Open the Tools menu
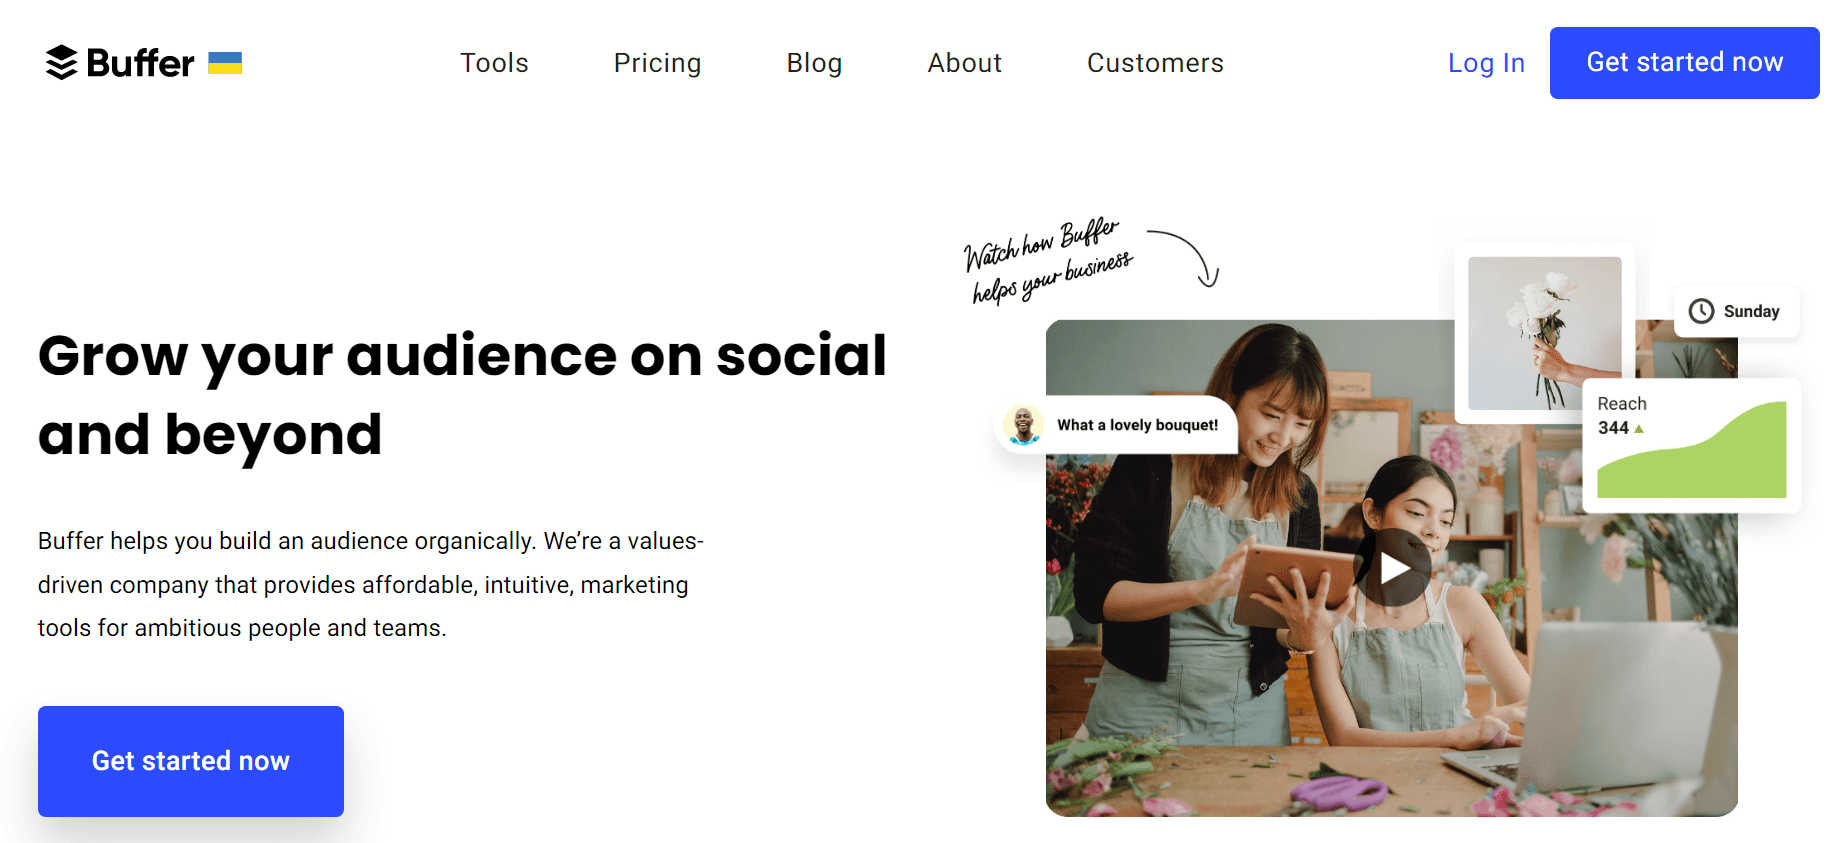Image resolution: width=1847 pixels, height=843 pixels. pos(494,63)
